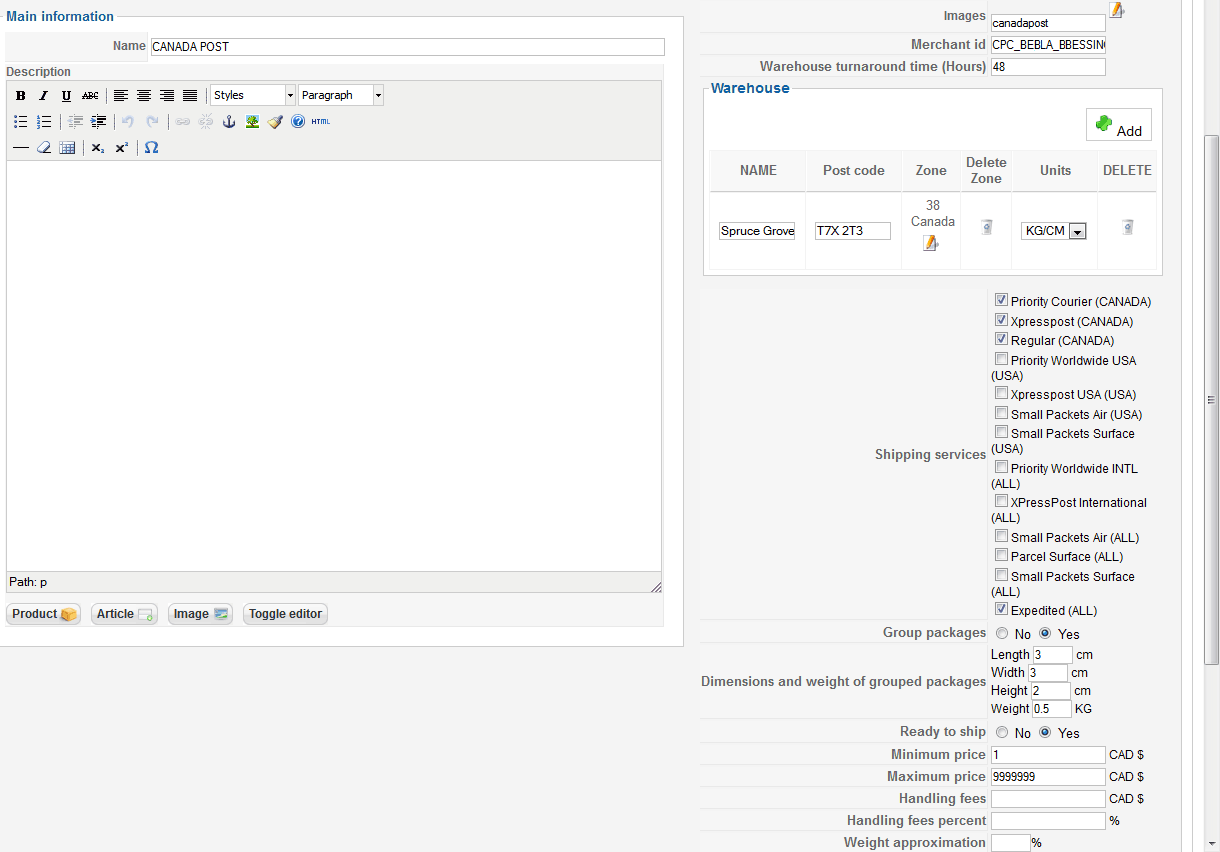Click the Article insert button
Screen dimensions: 1220x852
point(124,614)
